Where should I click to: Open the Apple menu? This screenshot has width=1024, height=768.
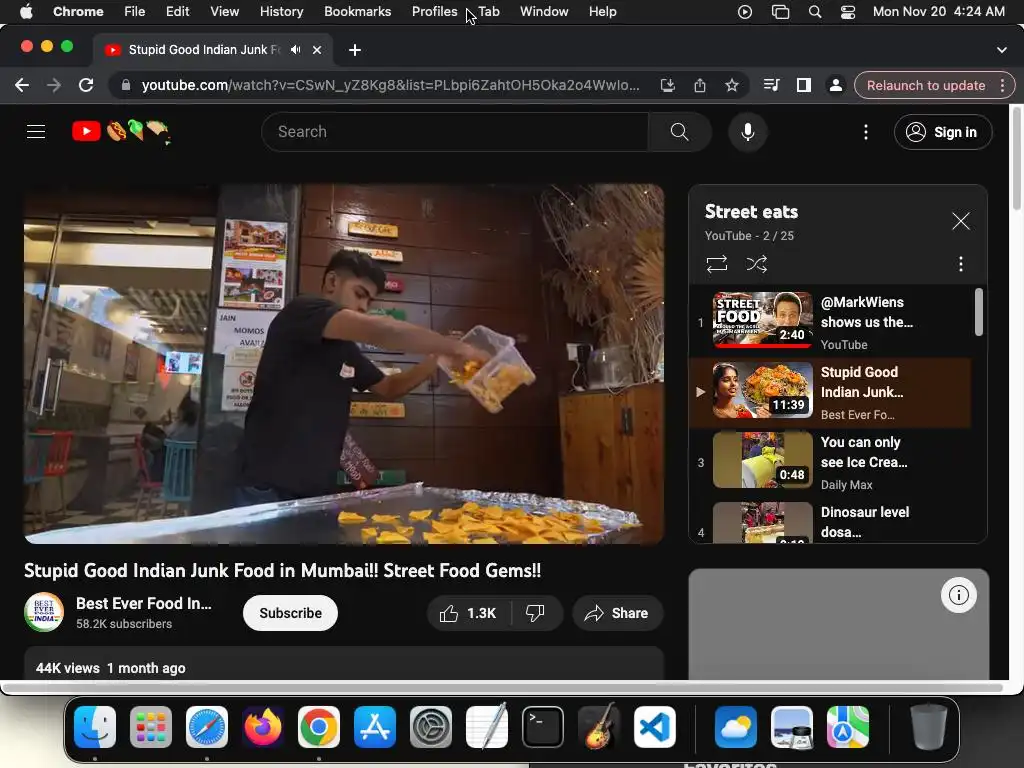click(26, 11)
